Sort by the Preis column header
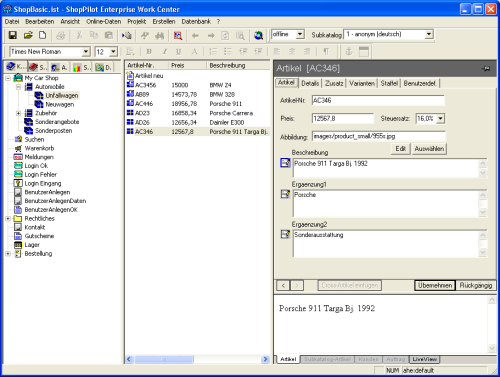Image resolution: width=500 pixels, height=377 pixels. click(187, 65)
